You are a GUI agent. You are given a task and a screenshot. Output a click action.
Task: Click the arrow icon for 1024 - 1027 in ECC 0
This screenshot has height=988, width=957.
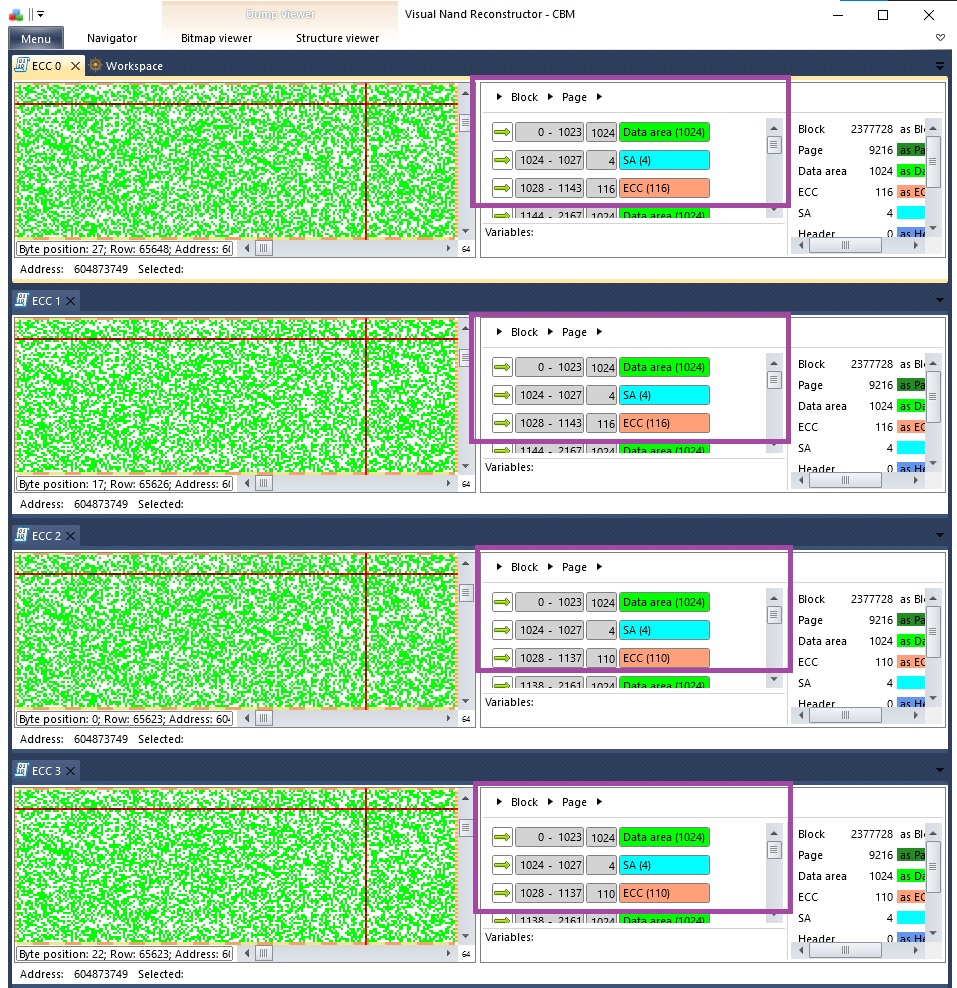coord(502,160)
